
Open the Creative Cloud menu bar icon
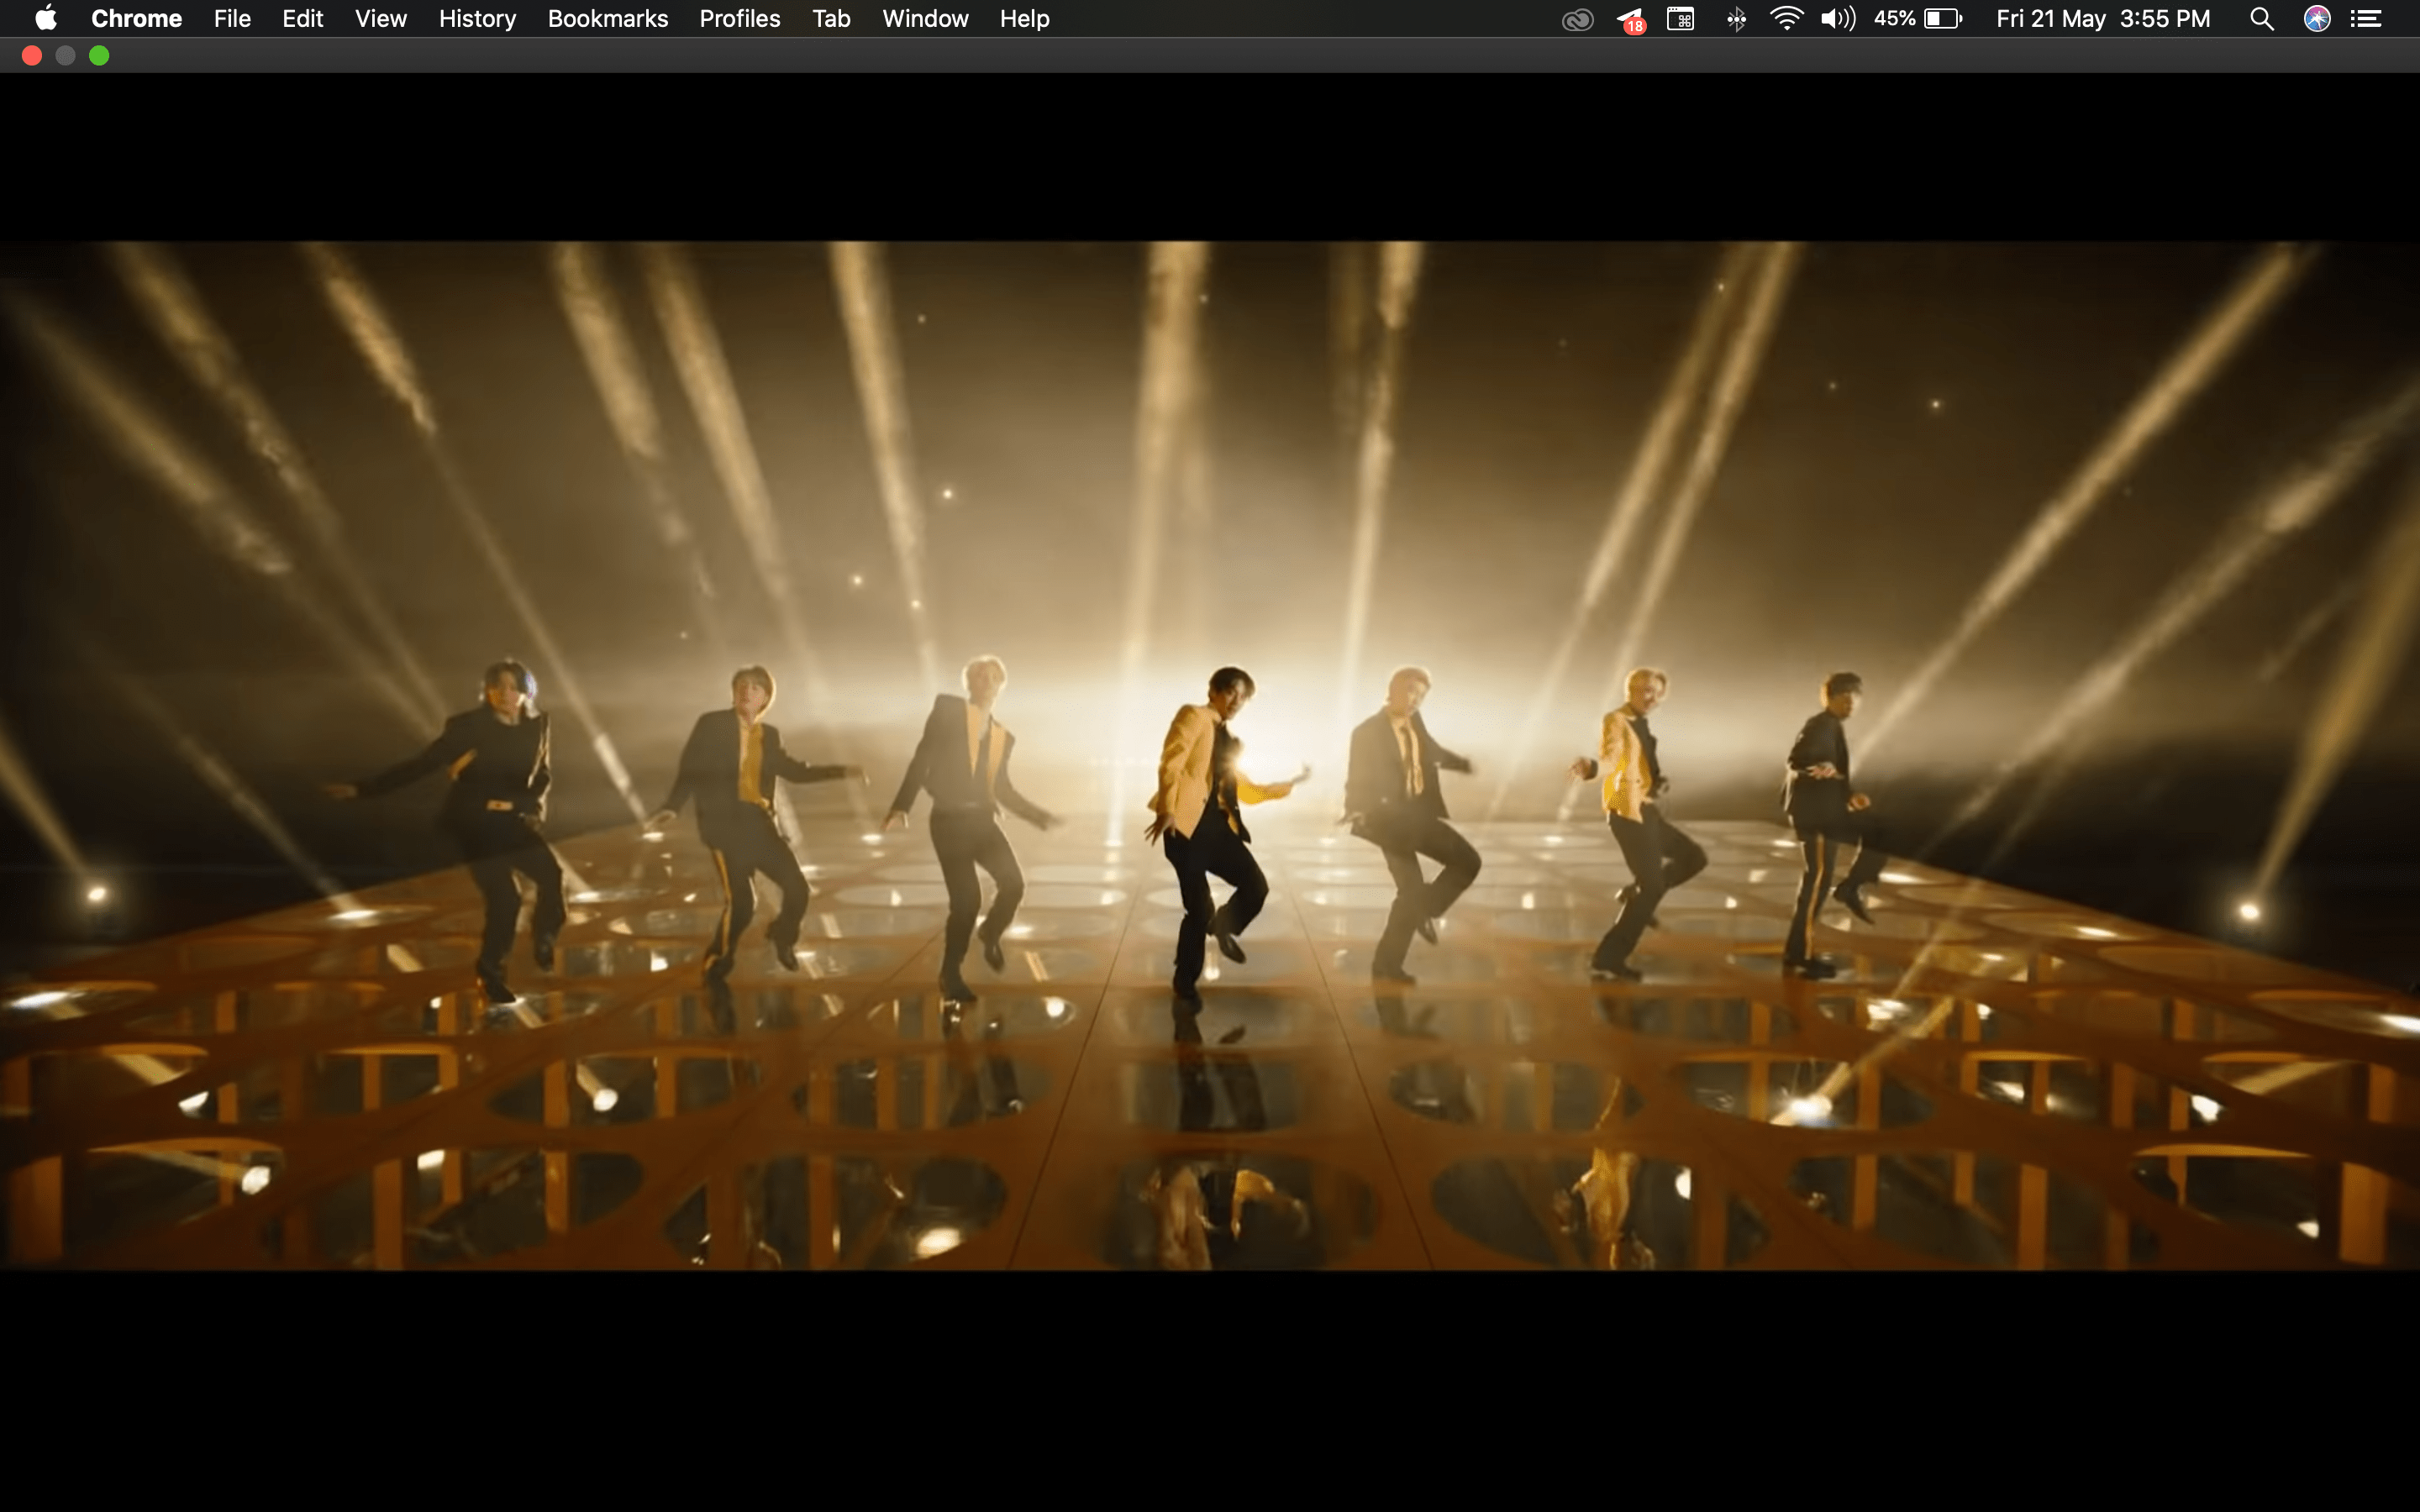pyautogui.click(x=1577, y=19)
